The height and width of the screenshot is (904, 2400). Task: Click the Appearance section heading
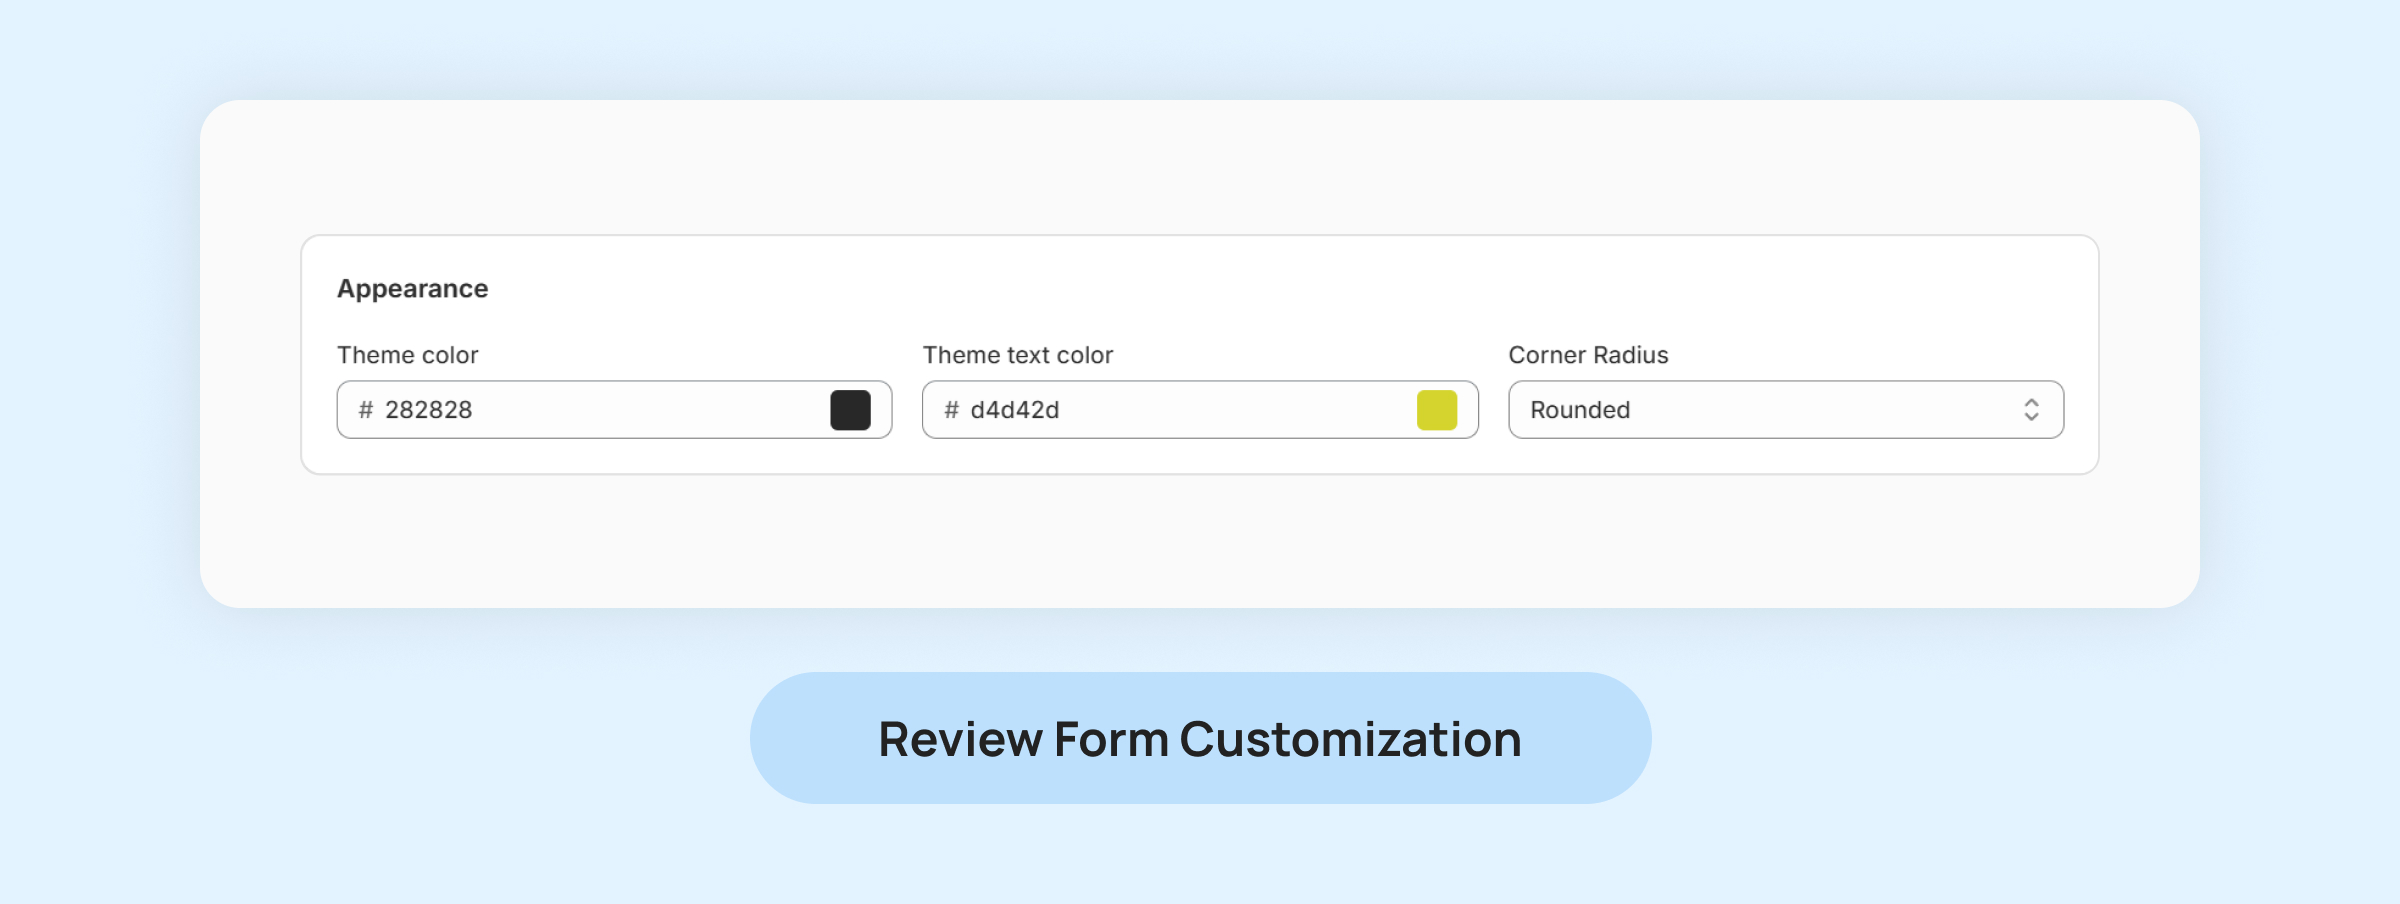(x=412, y=289)
